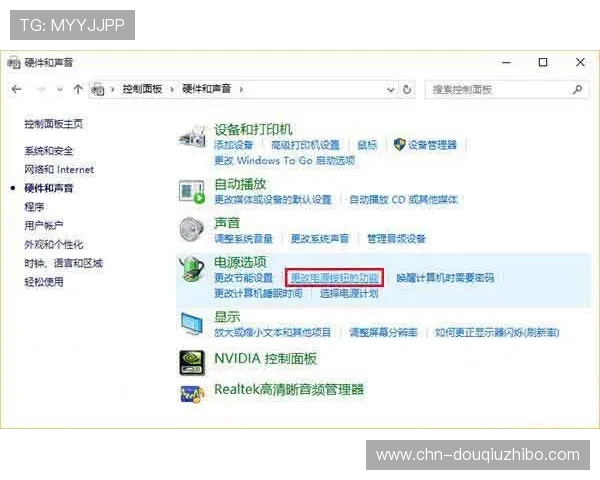
Task: Open 控制面板主页 in the sidebar
Action: (x=54, y=124)
